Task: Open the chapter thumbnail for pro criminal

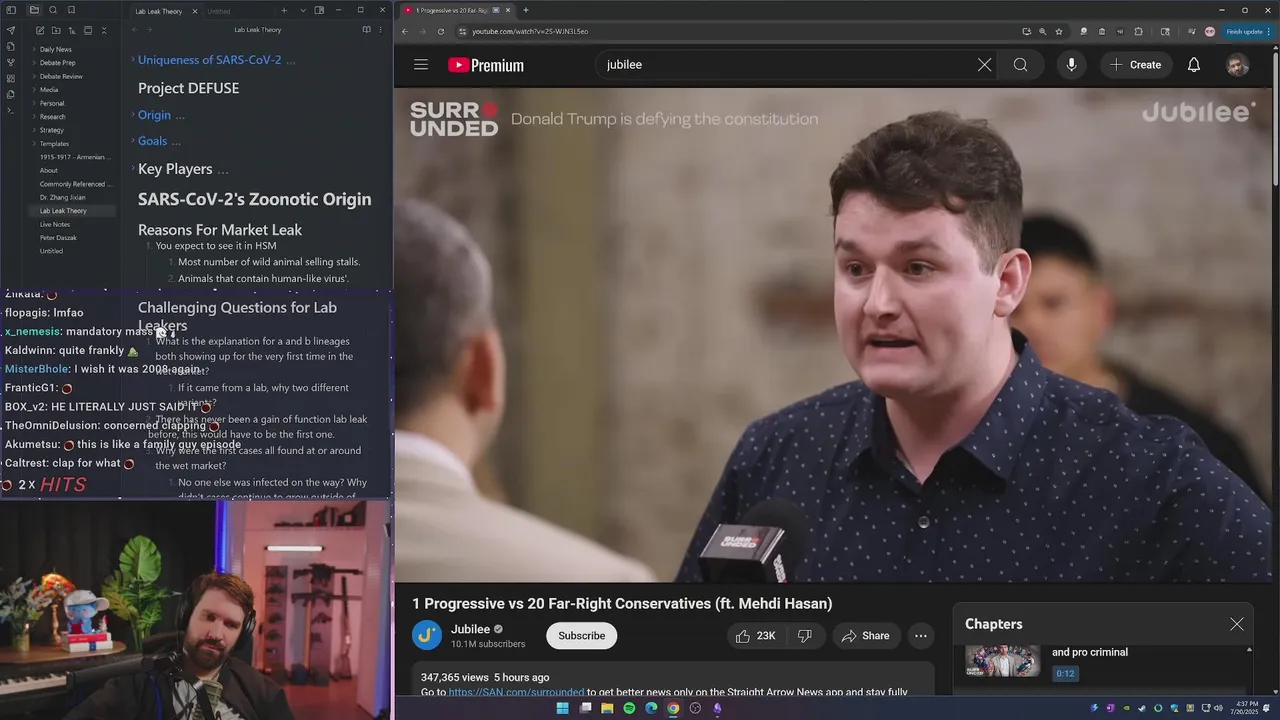Action: 1002,661
